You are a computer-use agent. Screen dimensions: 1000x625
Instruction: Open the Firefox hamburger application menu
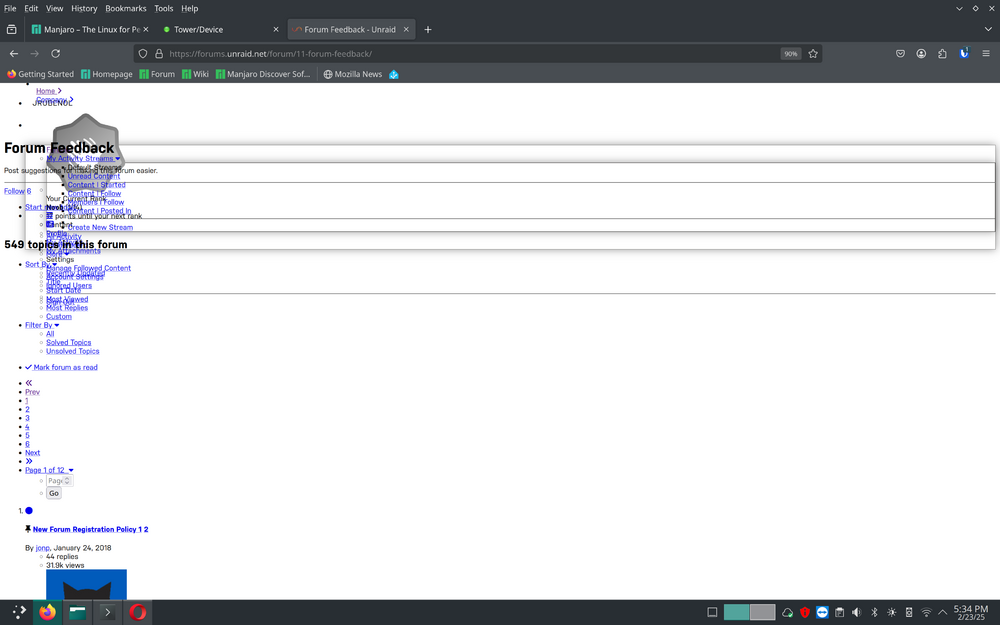coord(985,54)
